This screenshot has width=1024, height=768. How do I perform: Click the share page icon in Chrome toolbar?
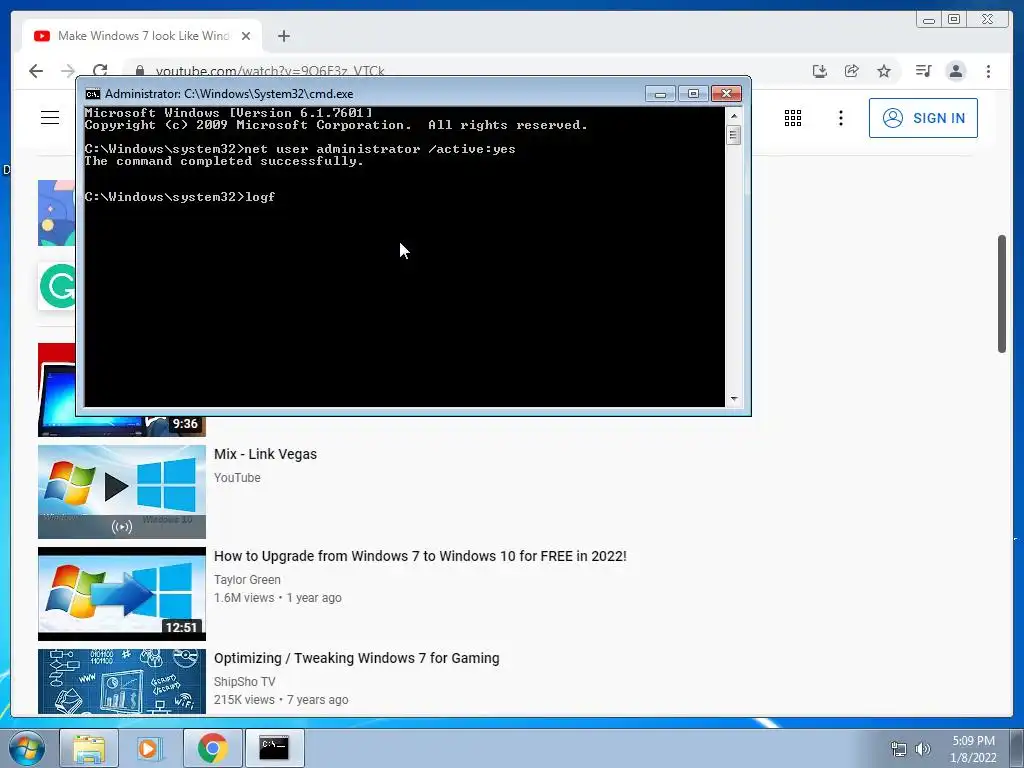click(x=852, y=71)
